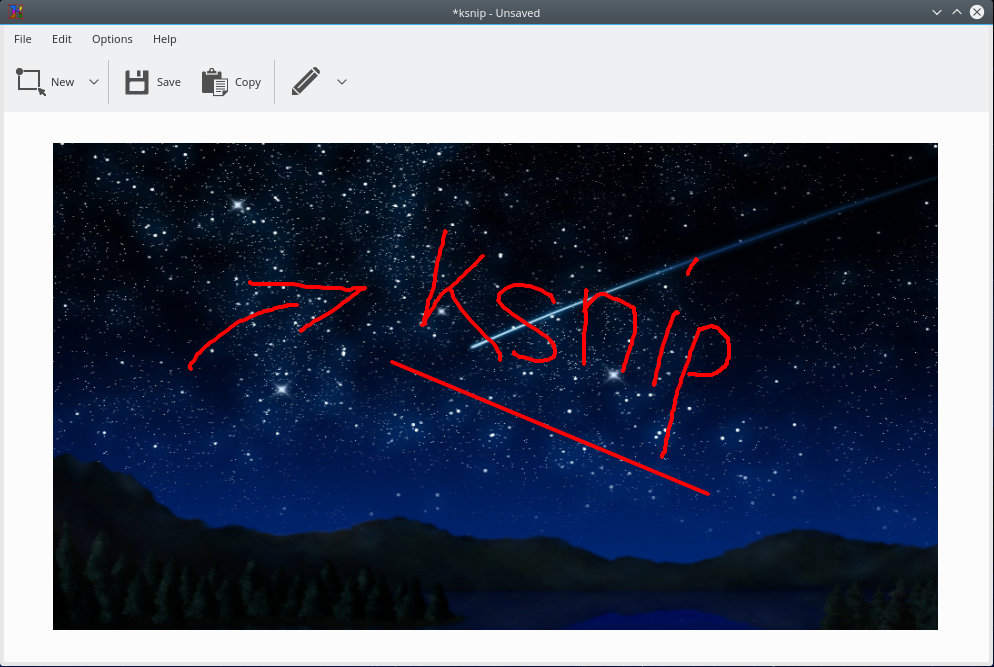Click the clipboard Copy icon
The width and height of the screenshot is (994, 667).
215,82
